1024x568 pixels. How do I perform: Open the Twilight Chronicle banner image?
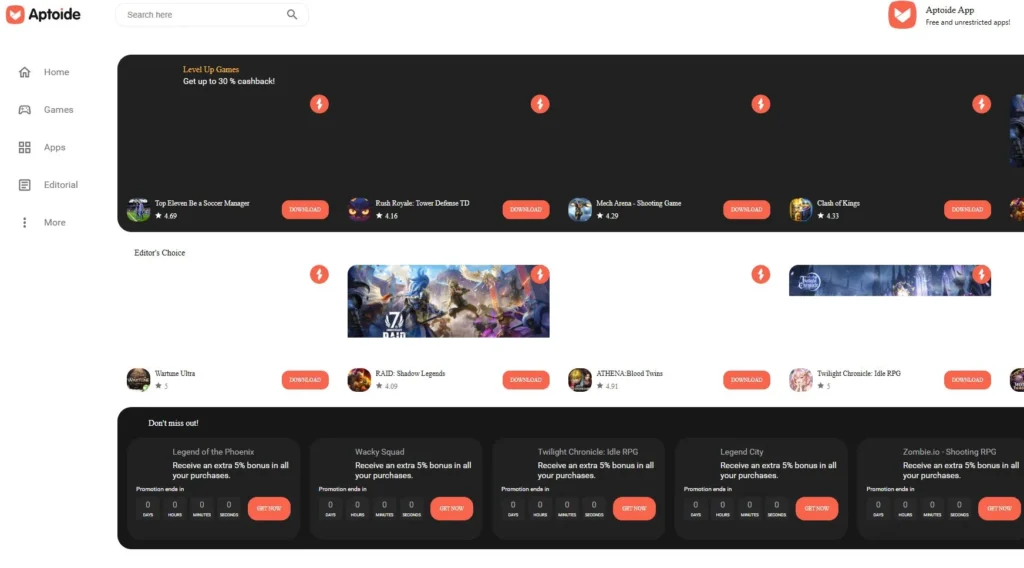890,281
